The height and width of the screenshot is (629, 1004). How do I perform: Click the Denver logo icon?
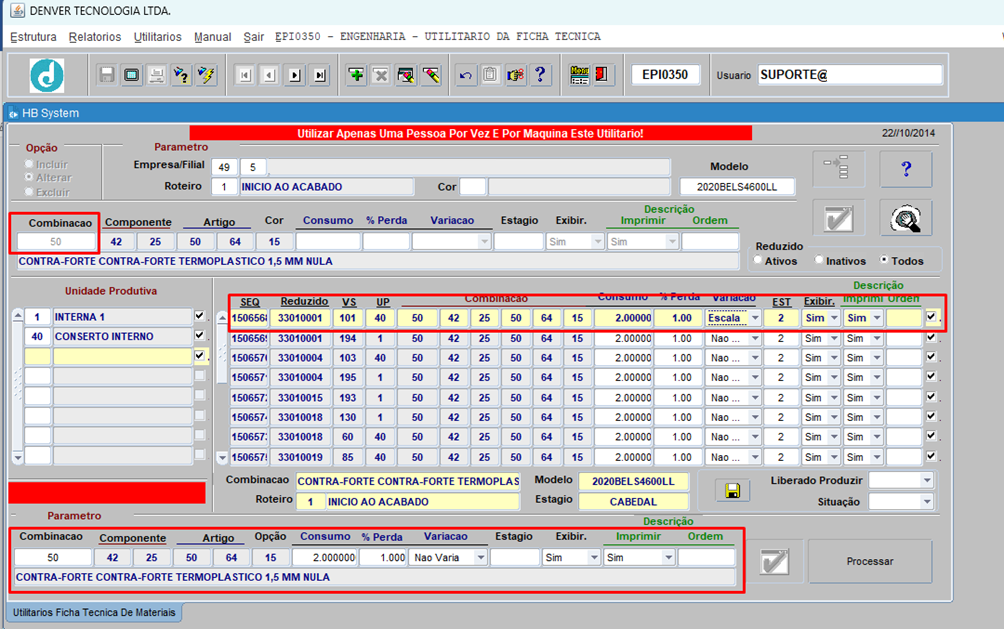coord(47,75)
